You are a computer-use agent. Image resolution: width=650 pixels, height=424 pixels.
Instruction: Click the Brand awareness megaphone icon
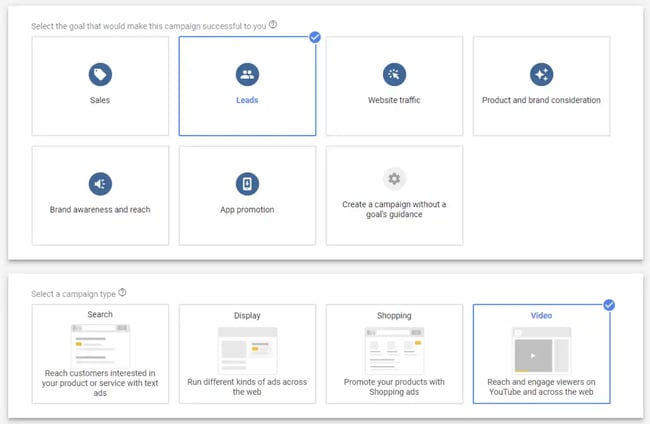[x=100, y=184]
